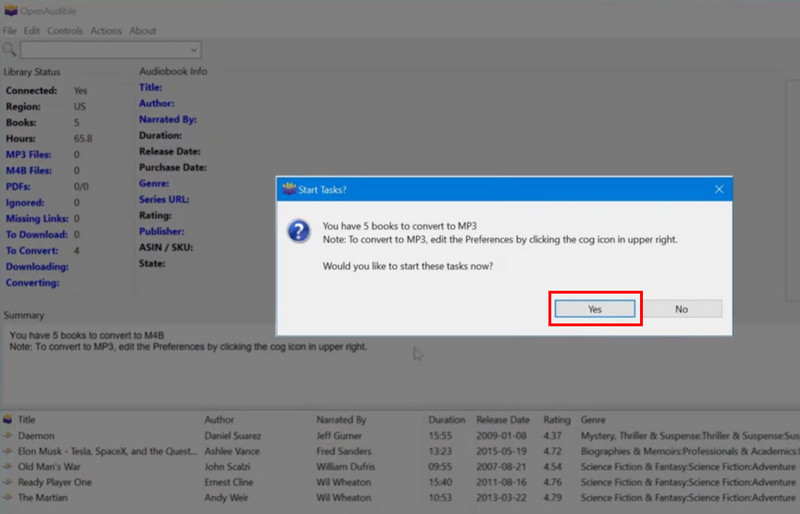
Task: Click the blue question mark icon in dialog
Action: pyautogui.click(x=298, y=231)
